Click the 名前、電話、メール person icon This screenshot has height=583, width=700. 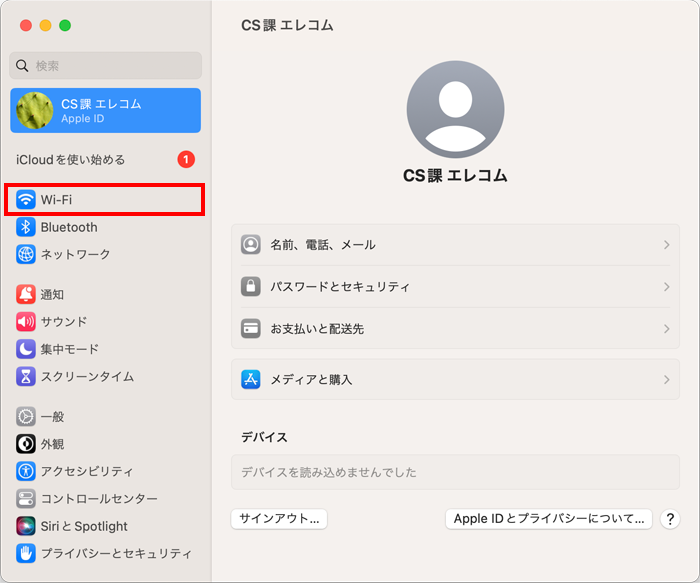point(251,245)
